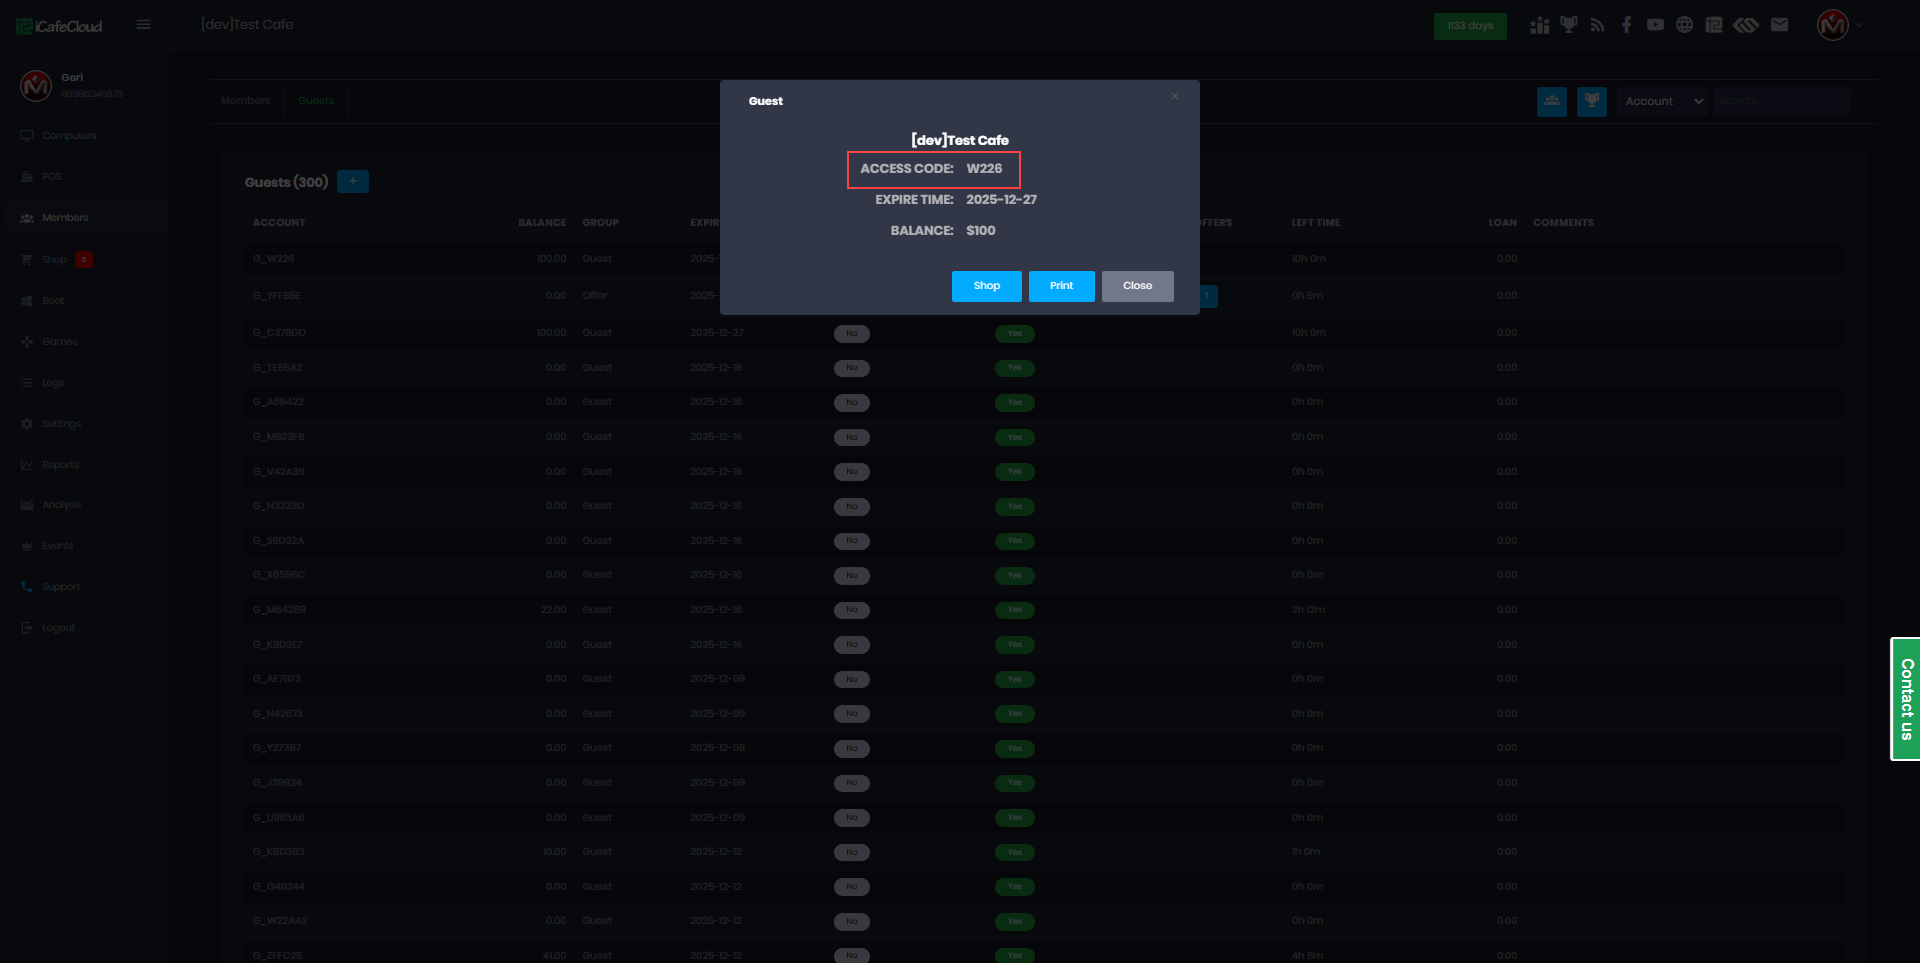Screen dimensions: 1920x963
Task: Click the [dev]Test Cafe title in header
Action: [247, 25]
